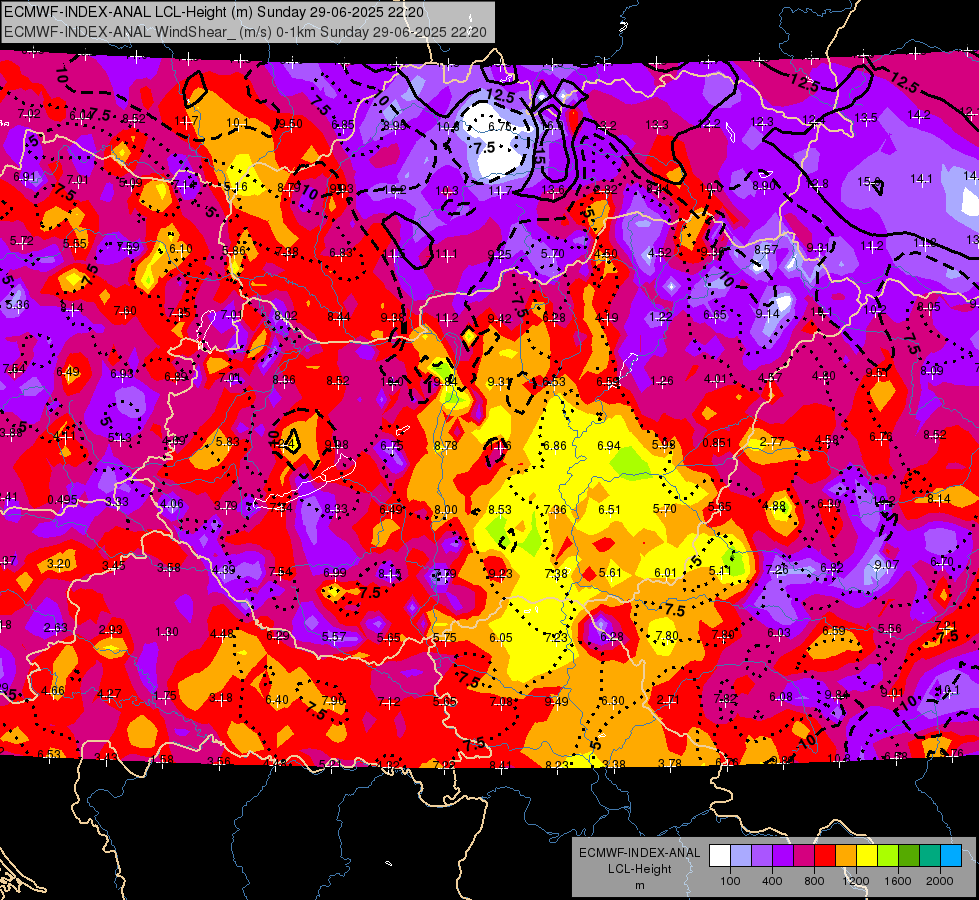Click the yellow legend swatch
This screenshot has height=900, width=979.
pyautogui.click(x=867, y=856)
